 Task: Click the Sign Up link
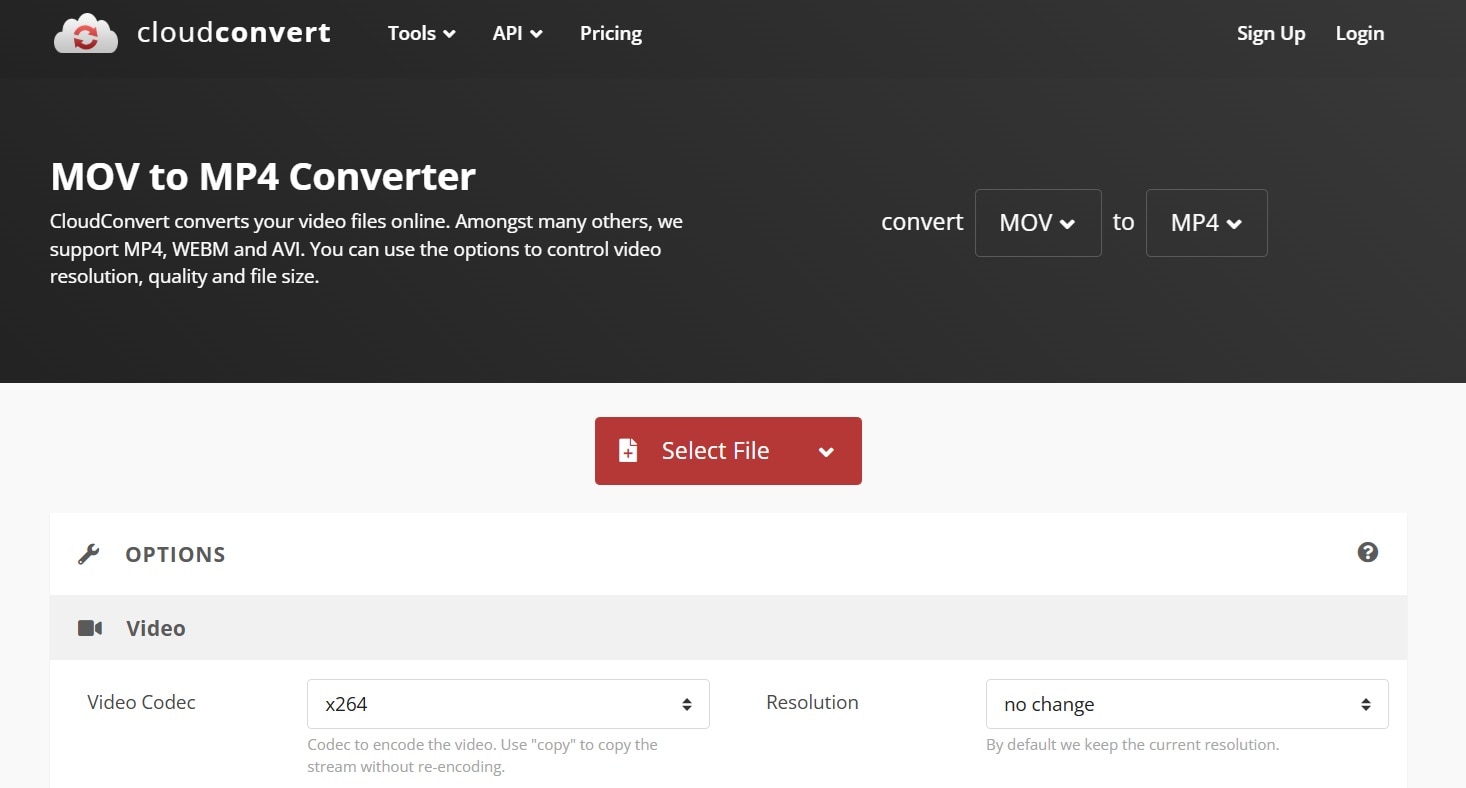pyautogui.click(x=1271, y=33)
